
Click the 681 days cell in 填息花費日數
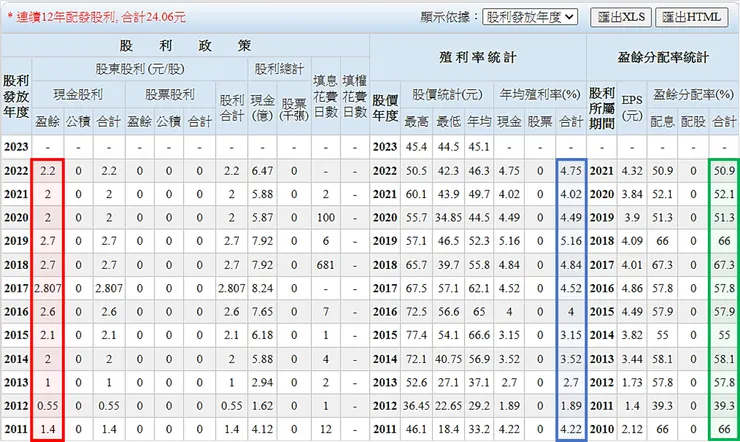click(325, 265)
